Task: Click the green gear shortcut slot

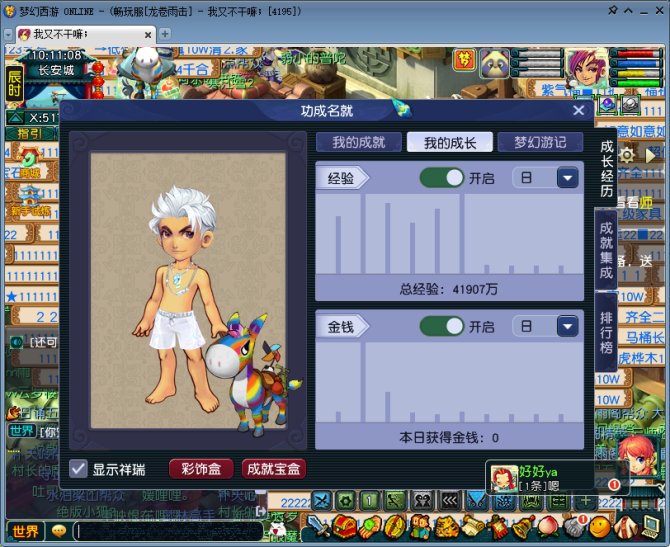Action: pyautogui.click(x=346, y=500)
